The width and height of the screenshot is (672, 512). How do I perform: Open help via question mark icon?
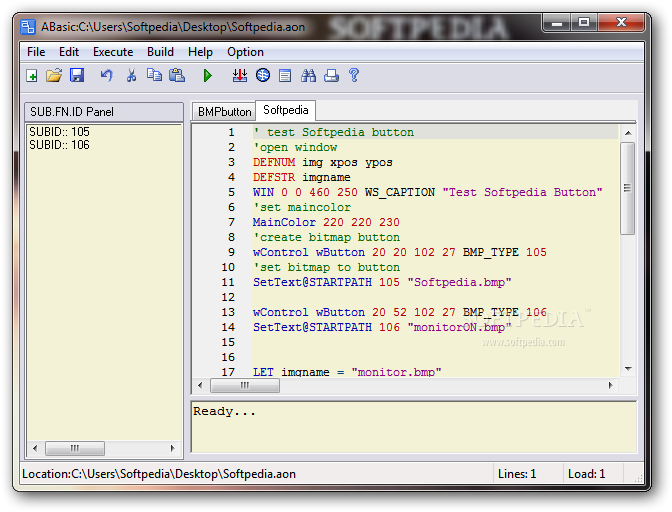[x=353, y=75]
